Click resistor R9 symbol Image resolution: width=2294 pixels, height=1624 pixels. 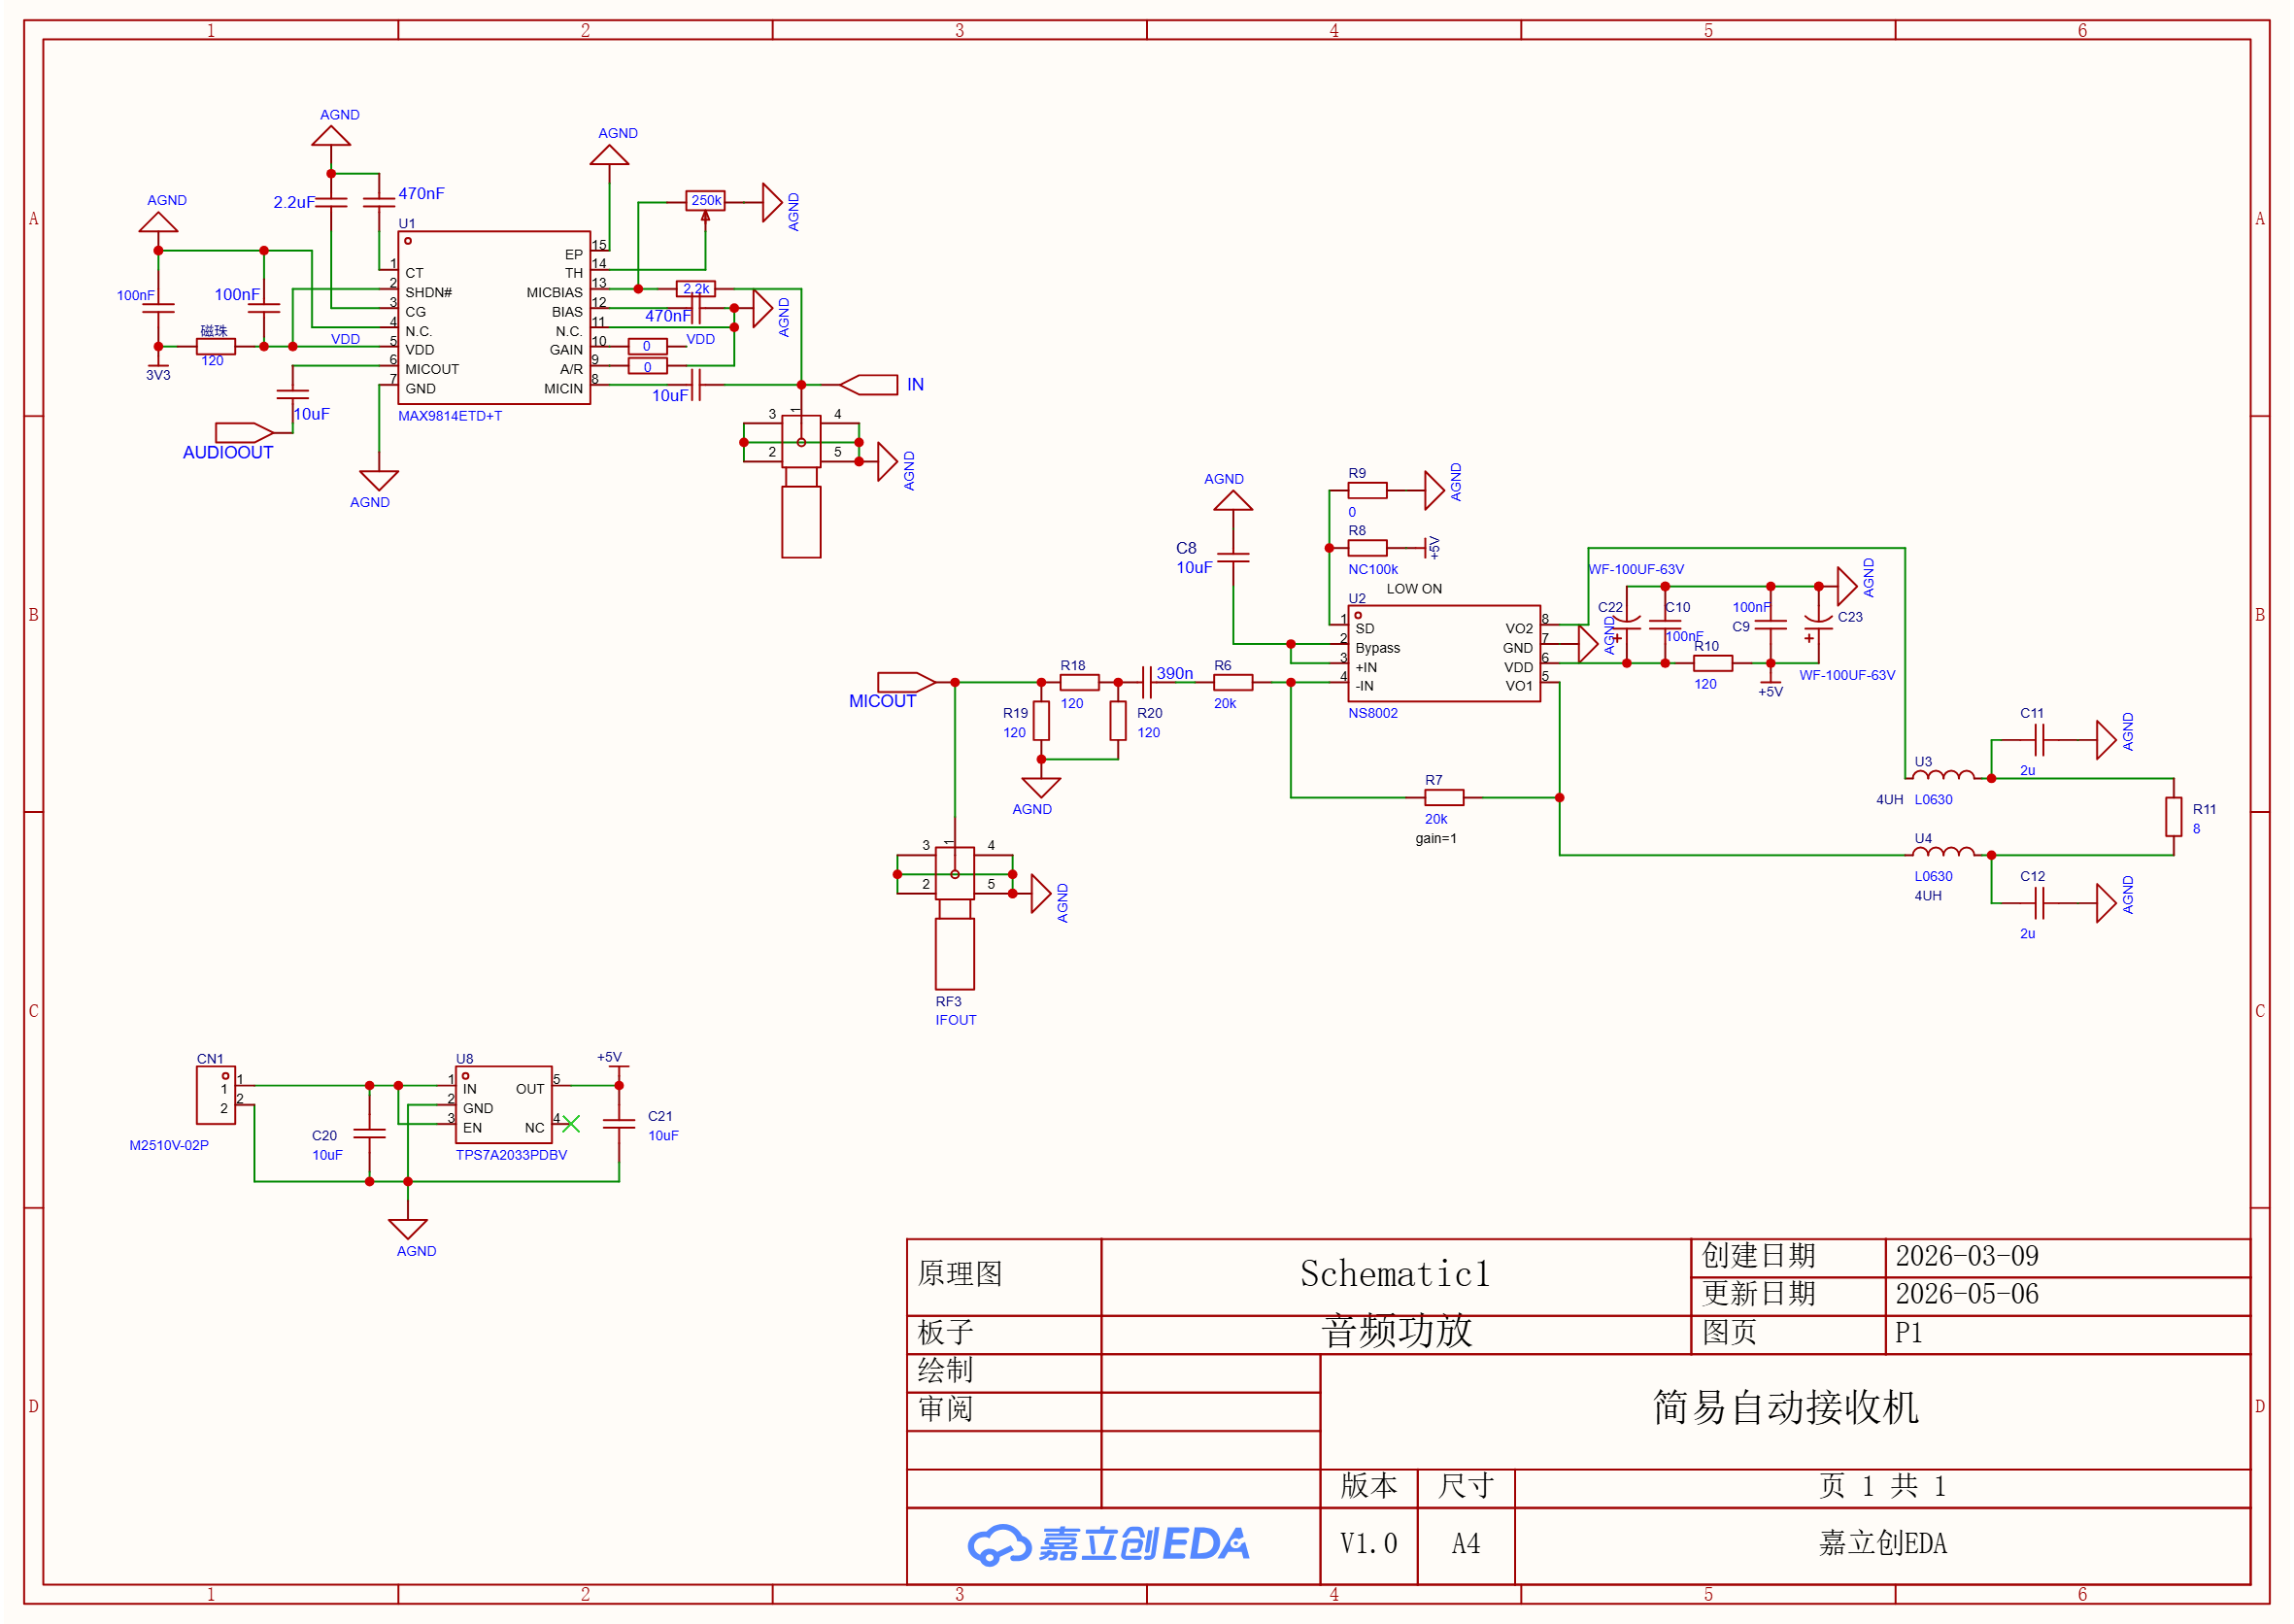tap(1367, 490)
